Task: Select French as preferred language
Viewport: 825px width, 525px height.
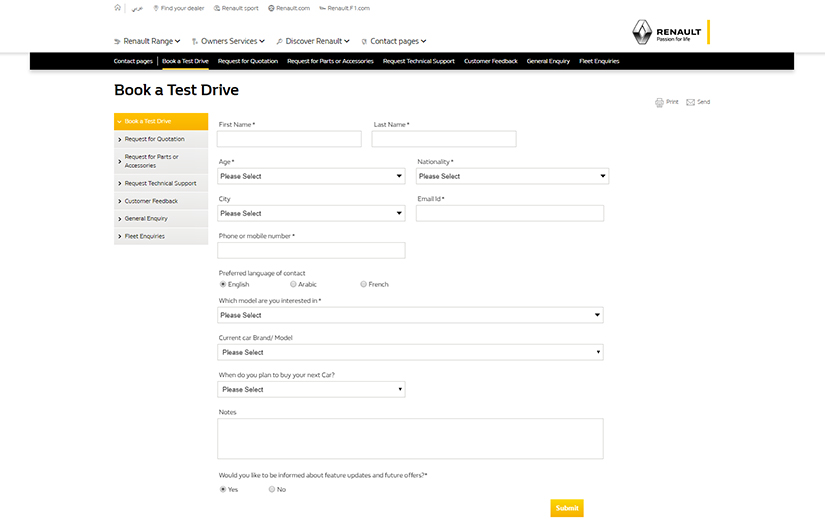Action: click(364, 284)
